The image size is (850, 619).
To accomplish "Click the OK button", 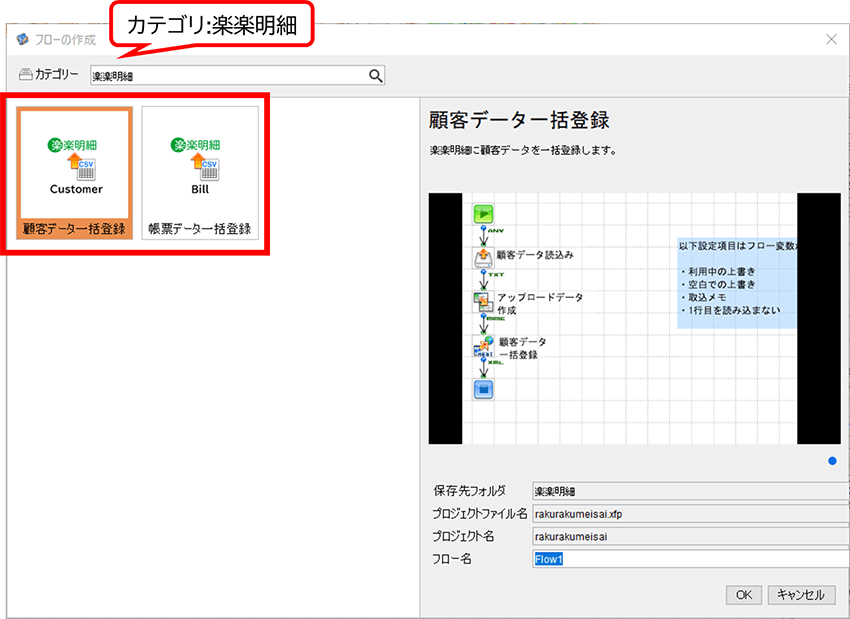I will click(744, 595).
